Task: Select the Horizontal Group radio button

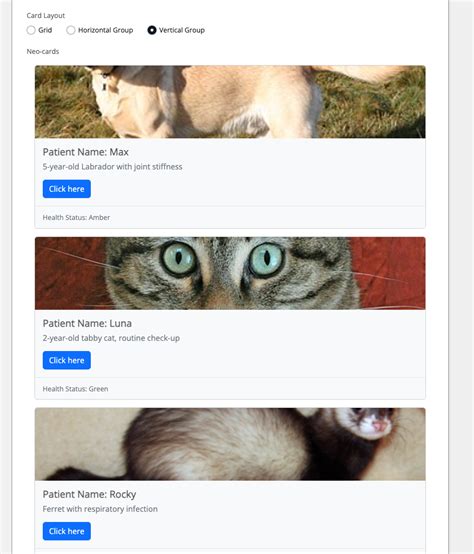Action: [x=71, y=30]
